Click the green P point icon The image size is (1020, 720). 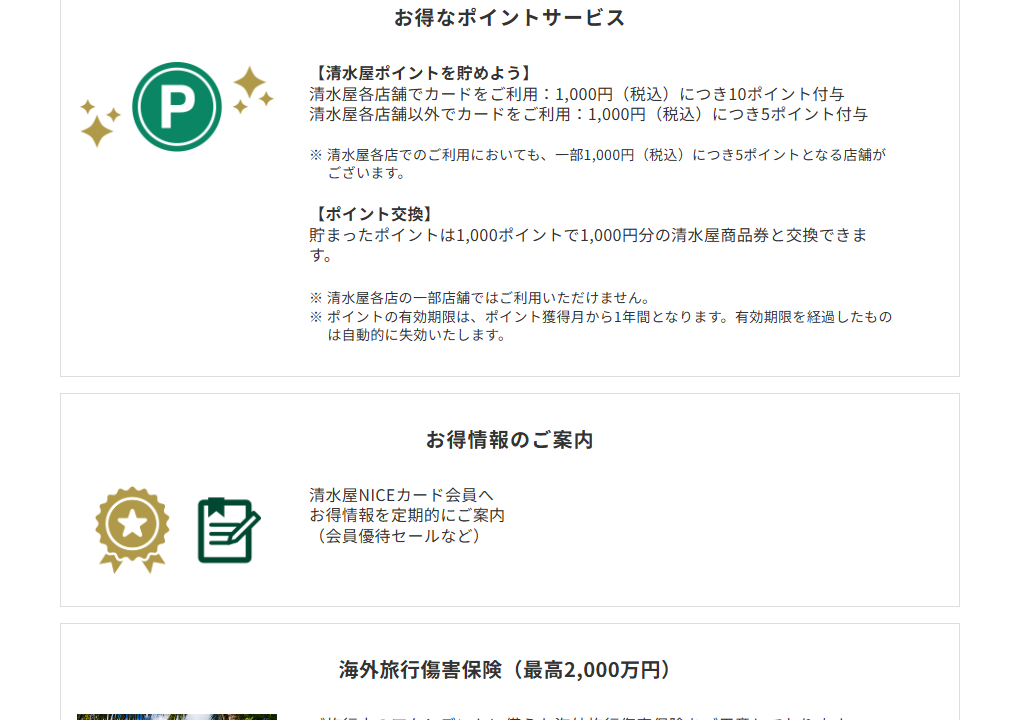[177, 107]
